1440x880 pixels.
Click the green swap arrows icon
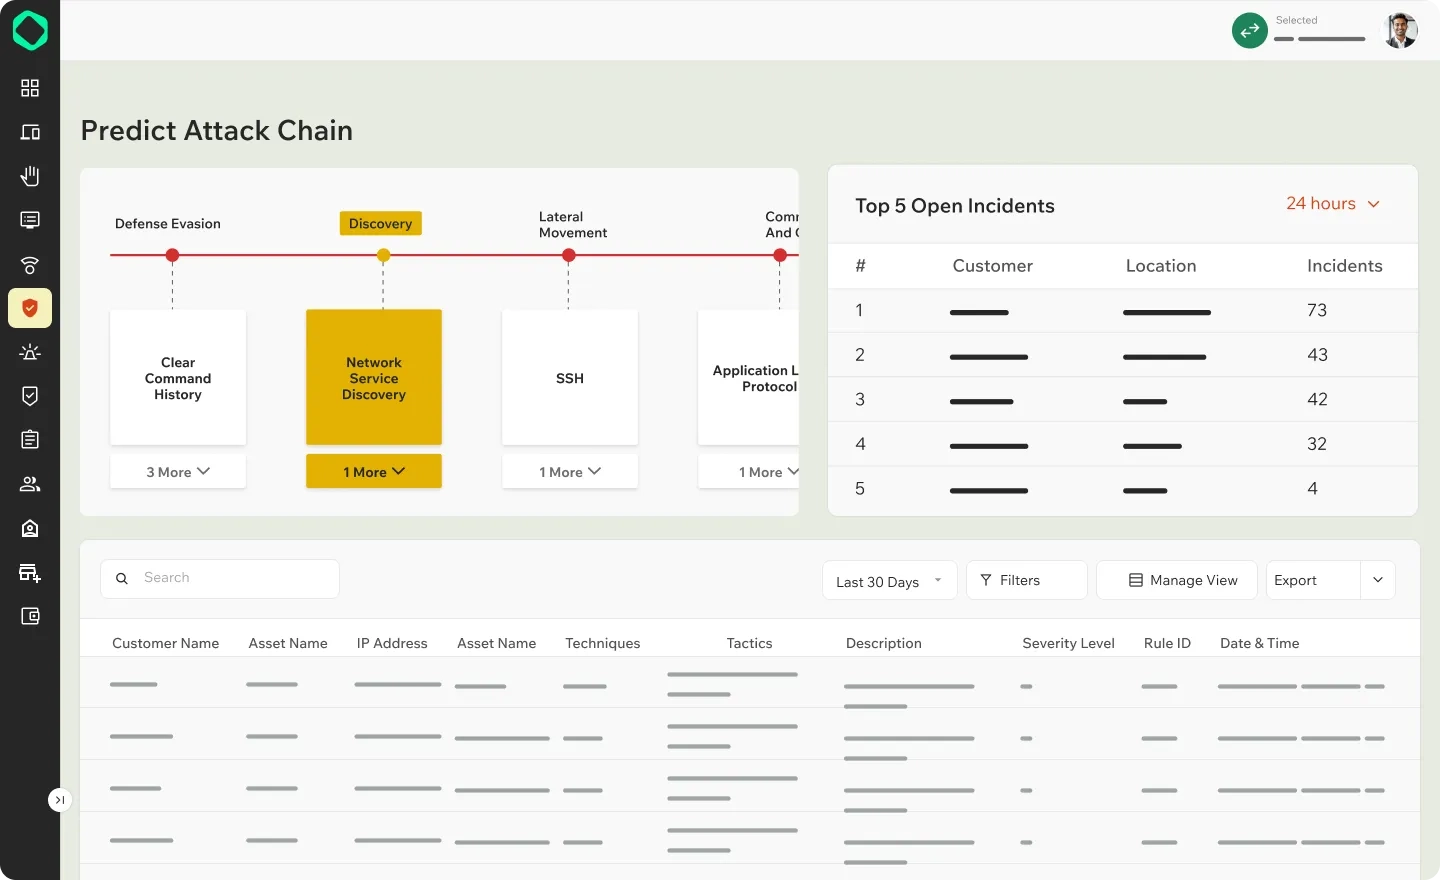click(1250, 31)
